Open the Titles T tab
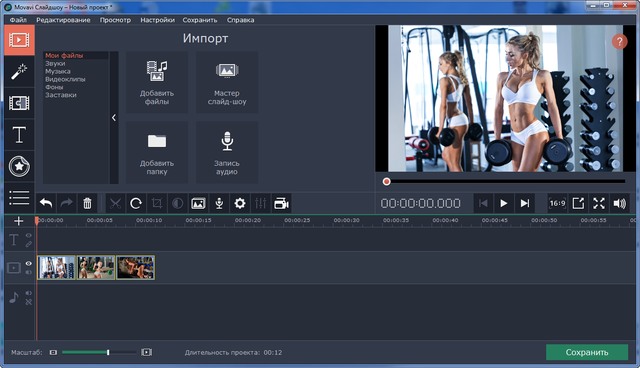Viewport: 640px width, 368px height. (x=19, y=135)
